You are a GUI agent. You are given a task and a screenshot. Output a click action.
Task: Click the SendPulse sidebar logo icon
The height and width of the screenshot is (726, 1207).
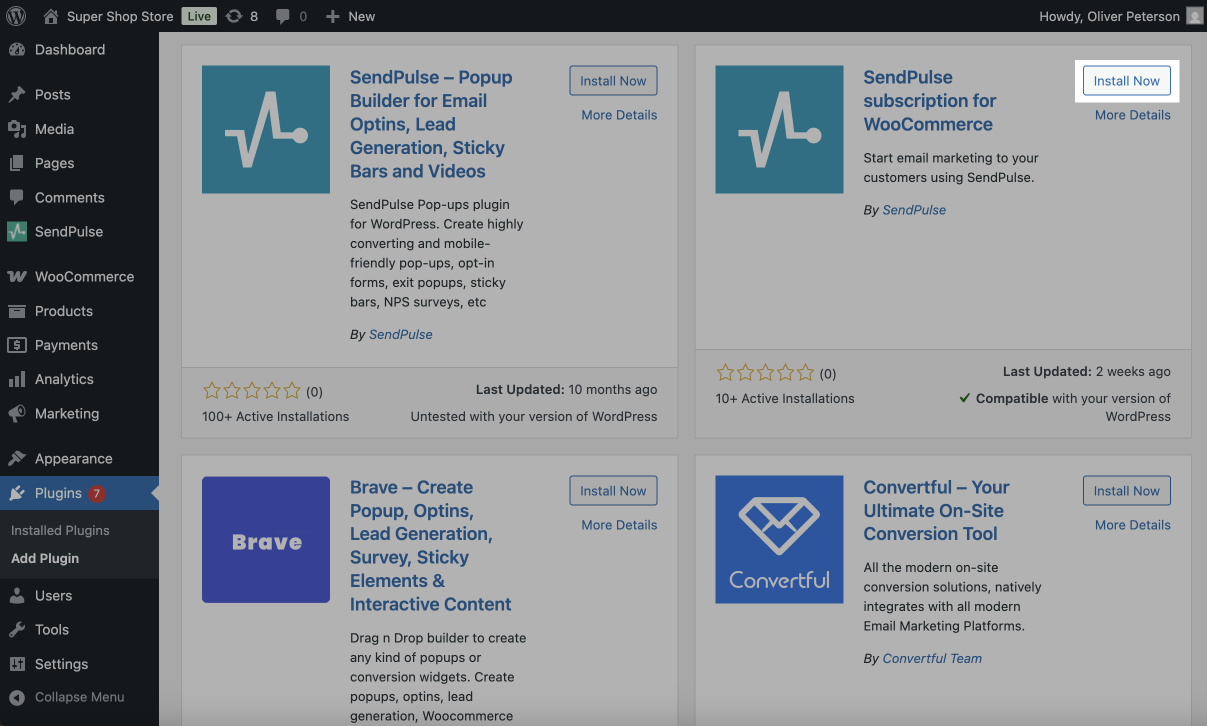[x=17, y=231]
